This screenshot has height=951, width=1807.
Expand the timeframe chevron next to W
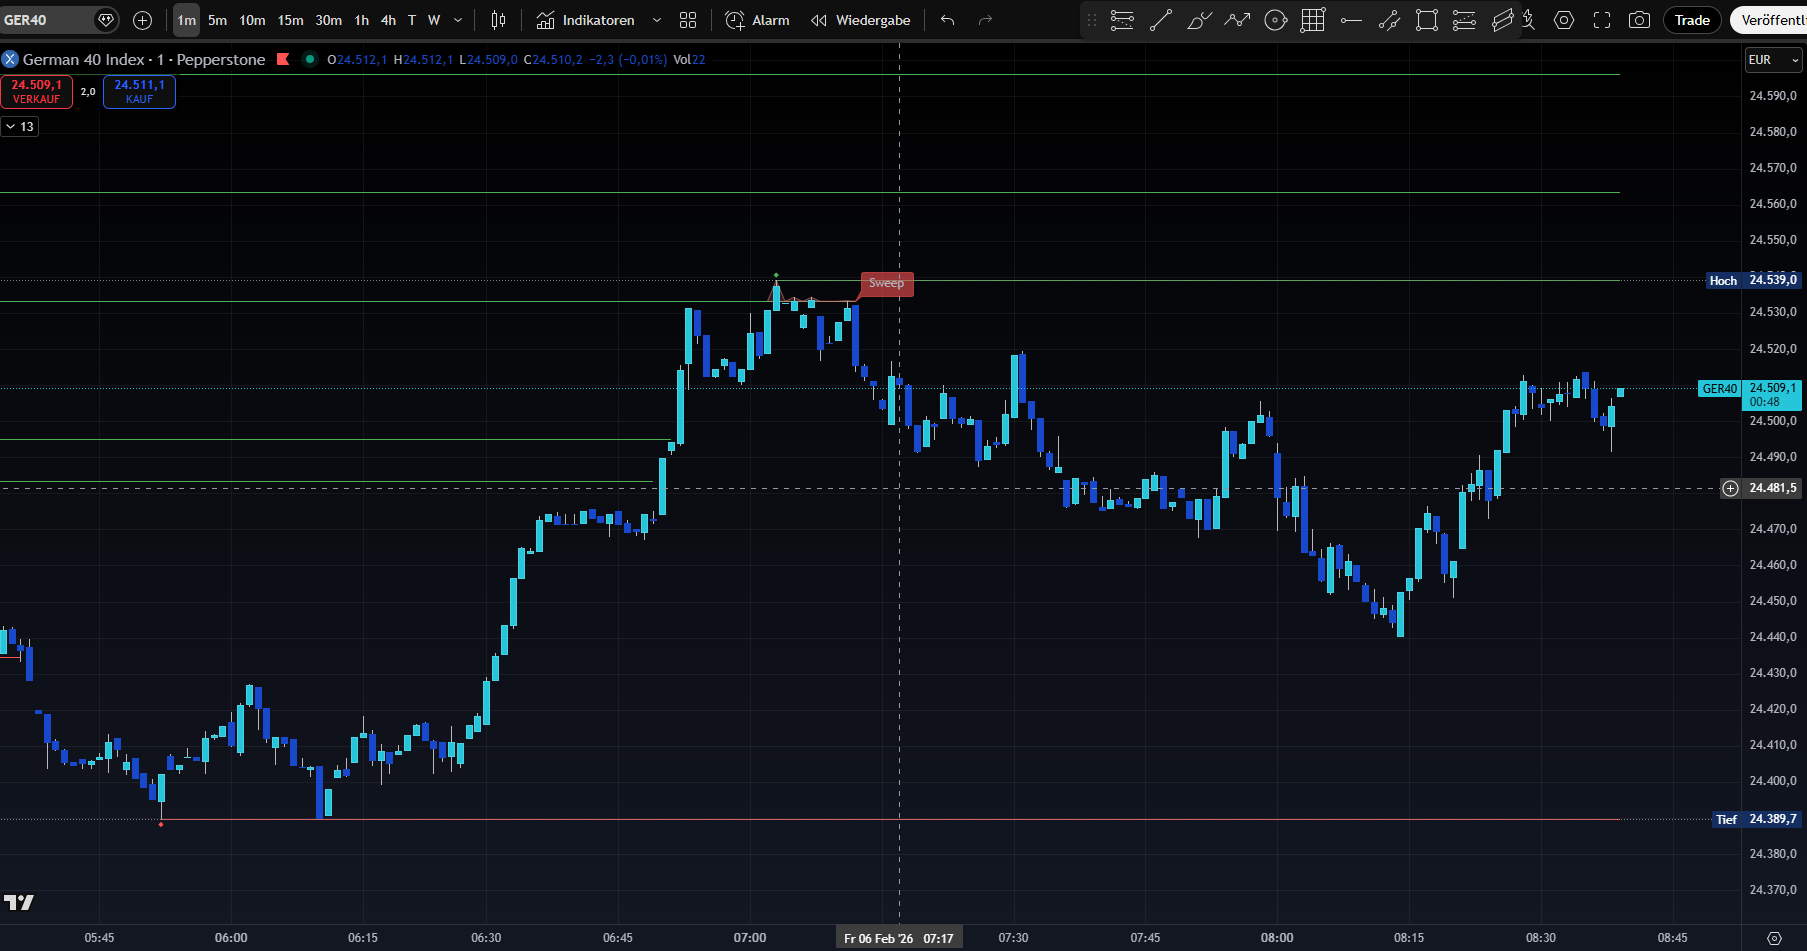(x=457, y=20)
